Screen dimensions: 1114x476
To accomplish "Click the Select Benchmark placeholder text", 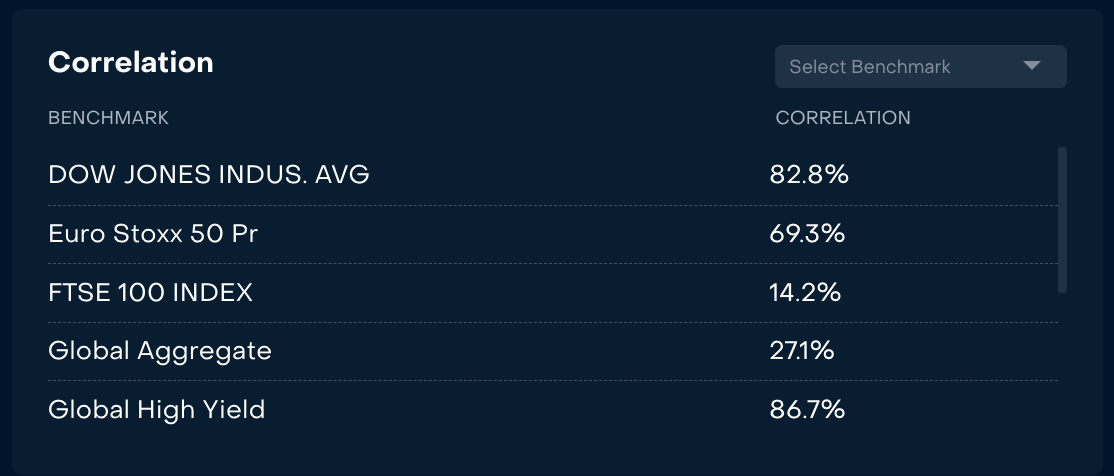I will tap(869, 67).
